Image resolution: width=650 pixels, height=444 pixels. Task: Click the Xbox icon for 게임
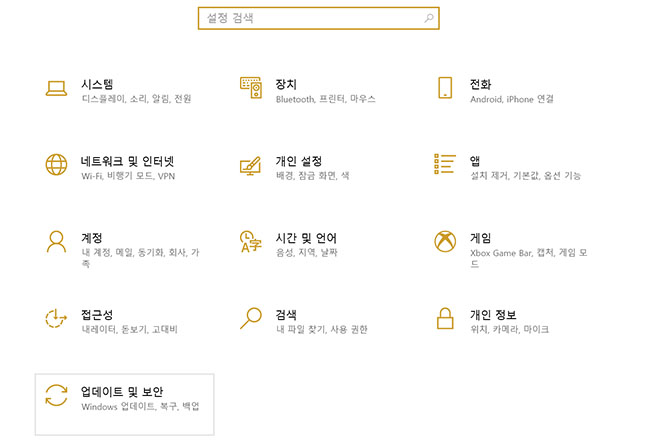pyautogui.click(x=446, y=242)
